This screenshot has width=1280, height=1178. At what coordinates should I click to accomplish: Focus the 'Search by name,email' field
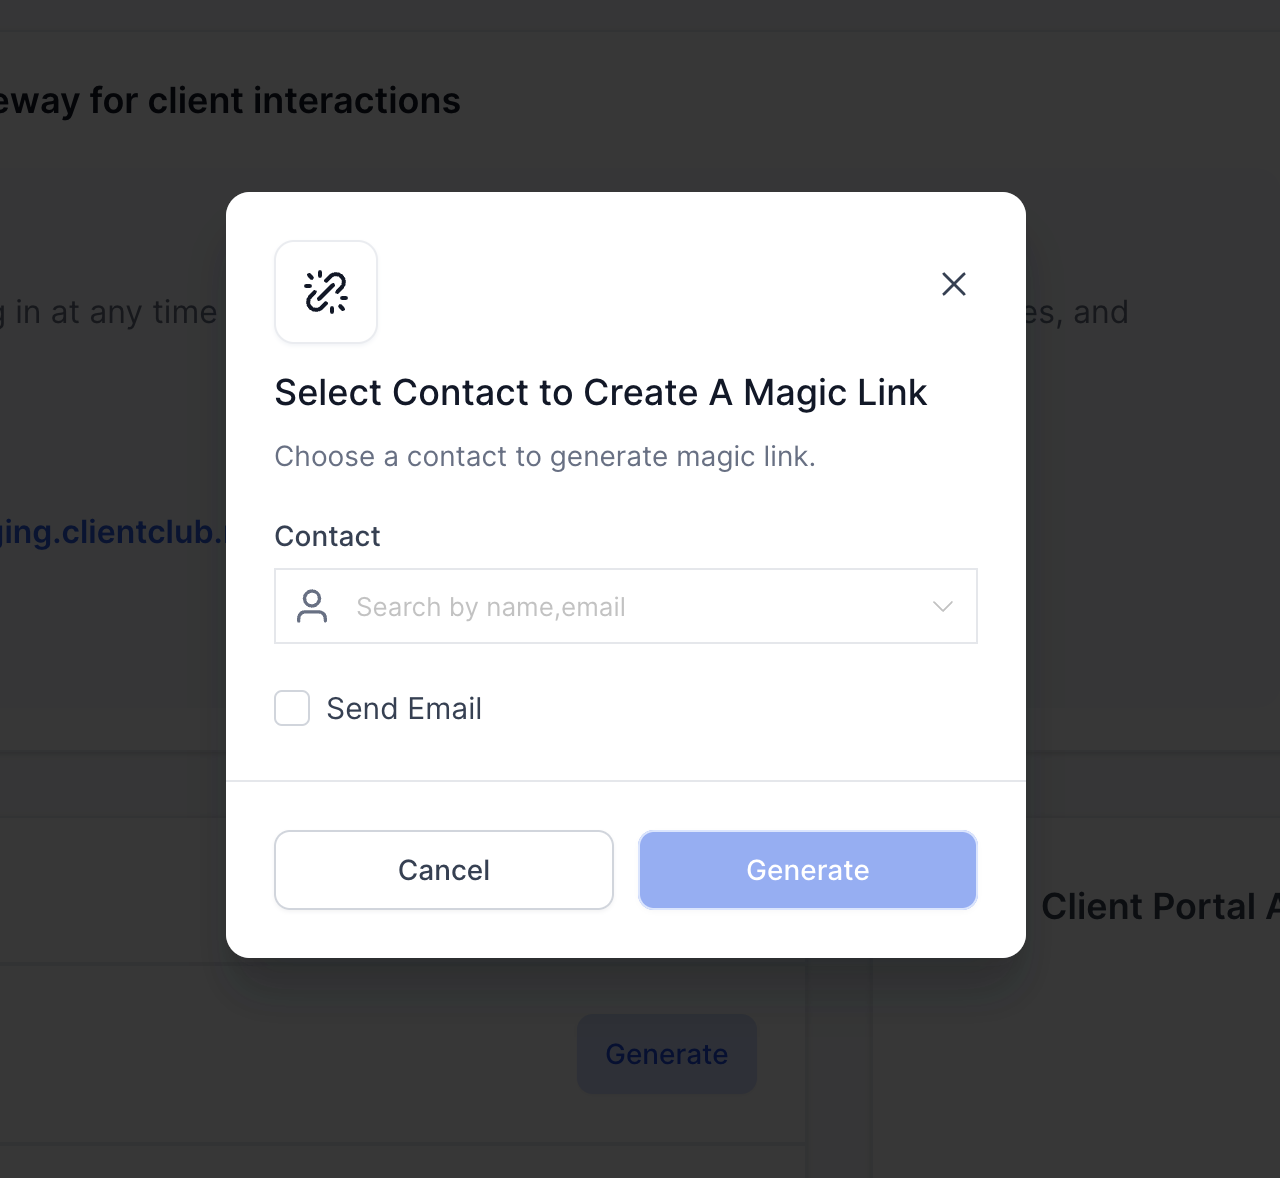click(626, 606)
